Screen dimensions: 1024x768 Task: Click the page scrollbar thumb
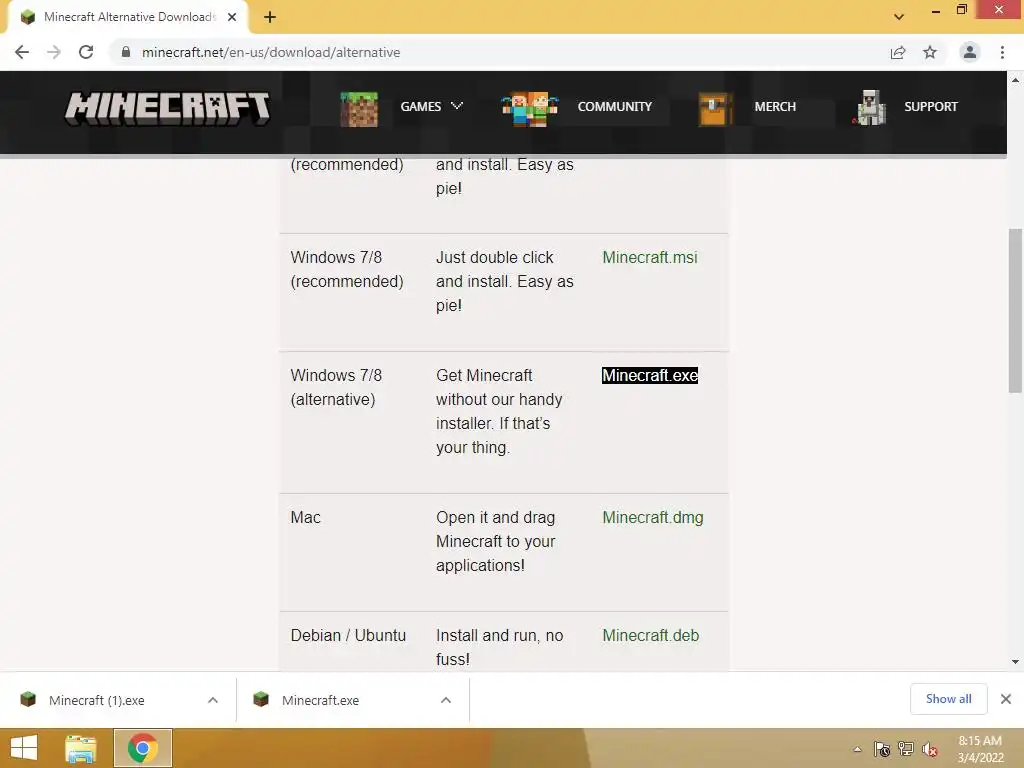click(1015, 311)
